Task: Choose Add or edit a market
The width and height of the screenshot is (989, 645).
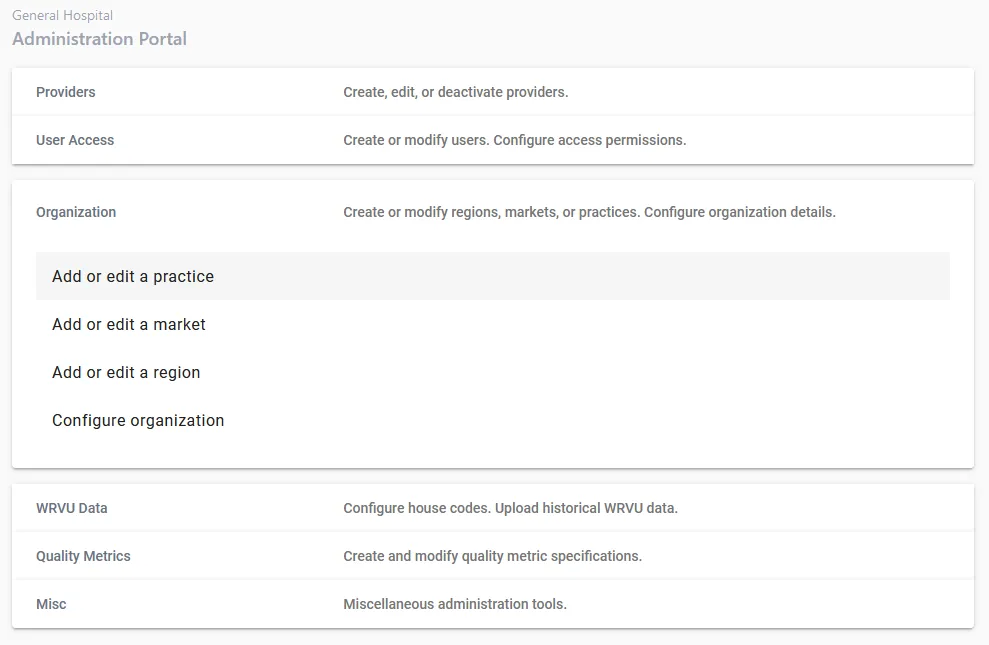Action: pos(129,324)
